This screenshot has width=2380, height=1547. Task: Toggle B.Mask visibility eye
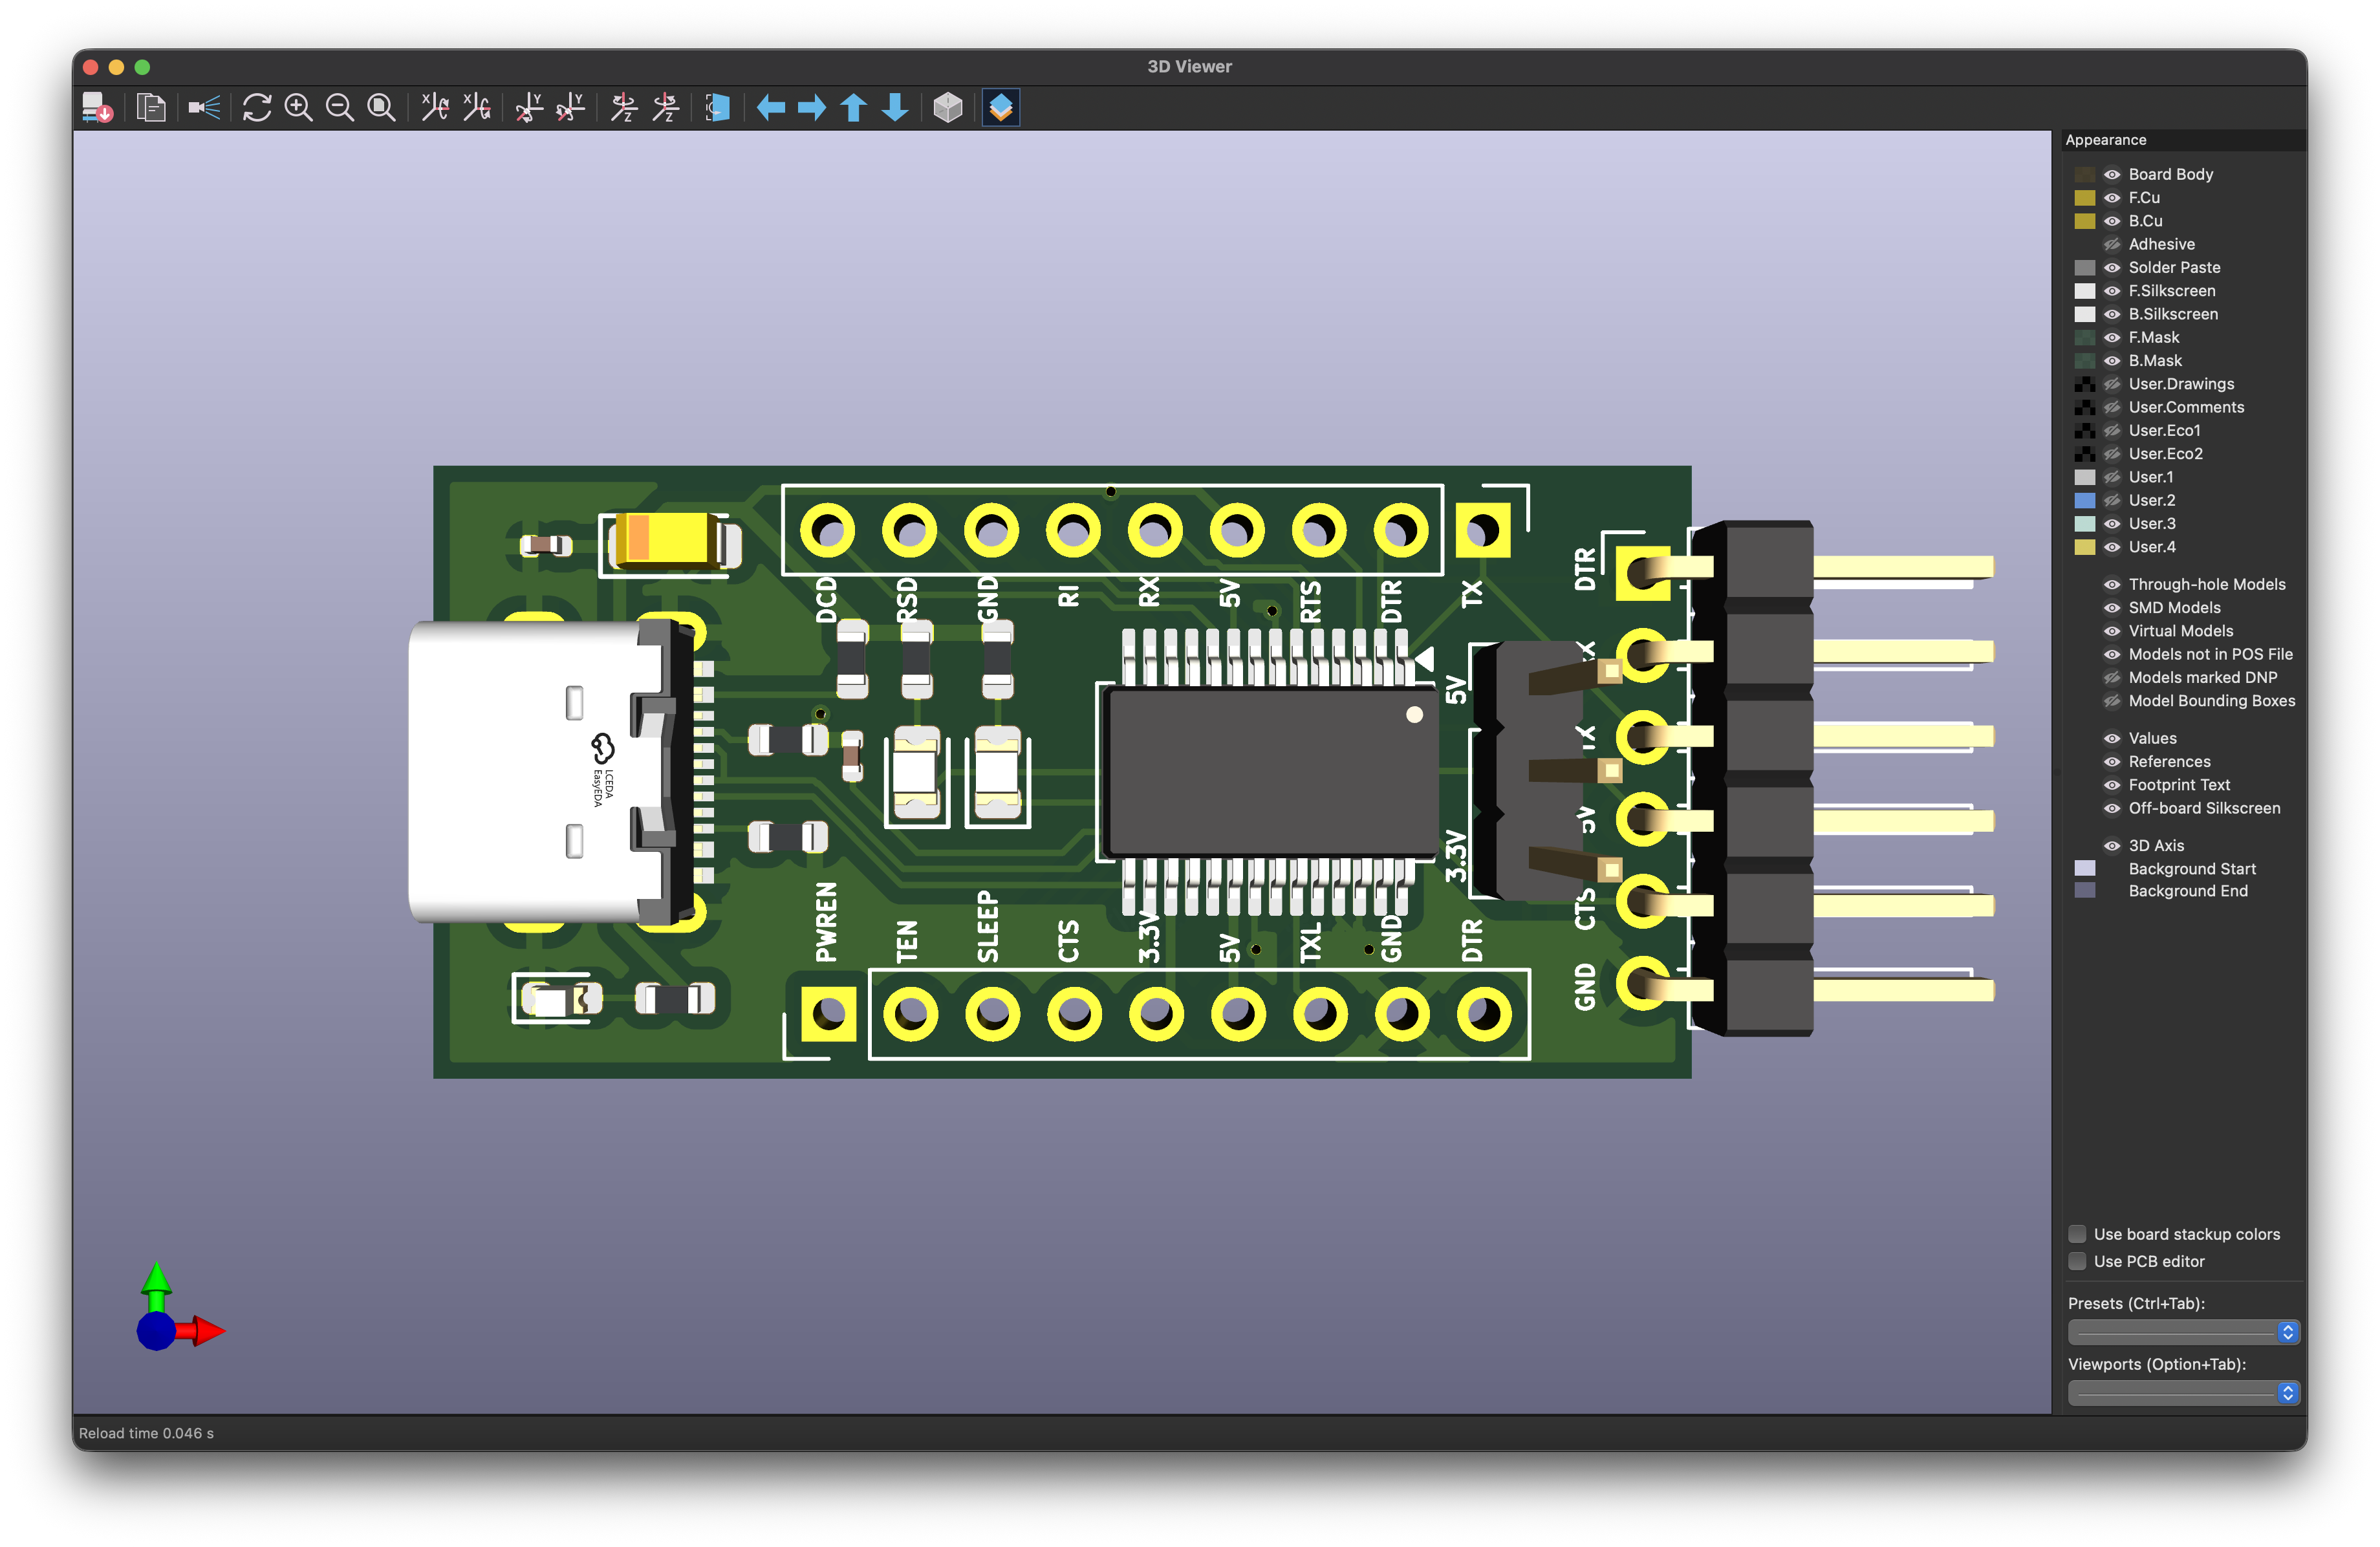click(2112, 361)
